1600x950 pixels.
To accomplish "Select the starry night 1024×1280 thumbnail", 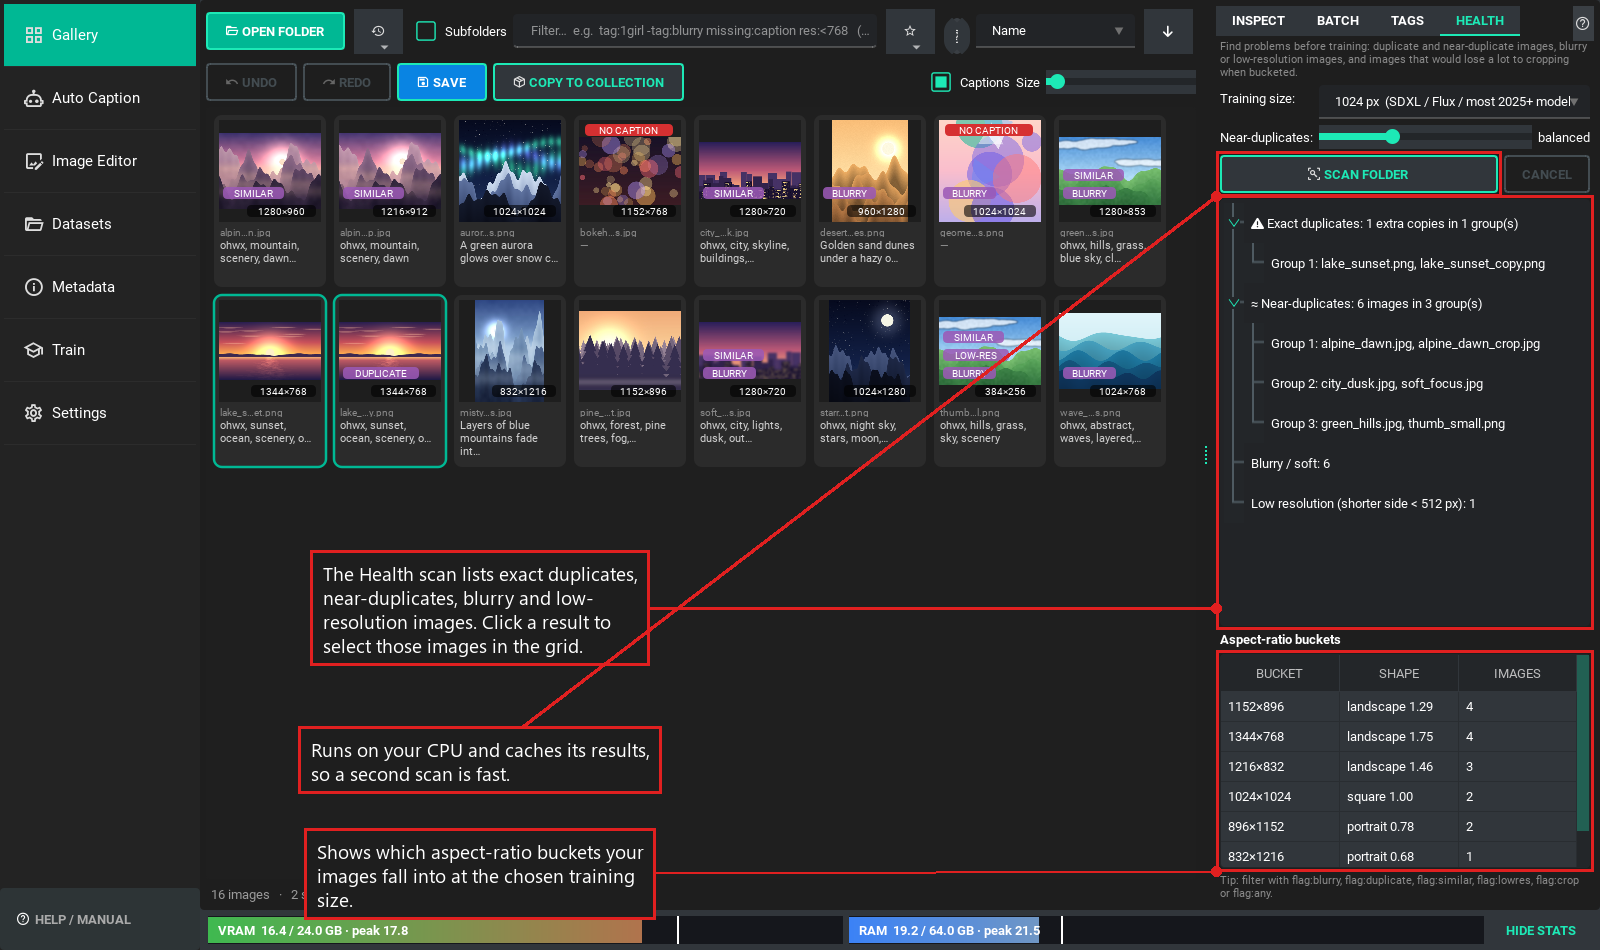I will coord(870,381).
